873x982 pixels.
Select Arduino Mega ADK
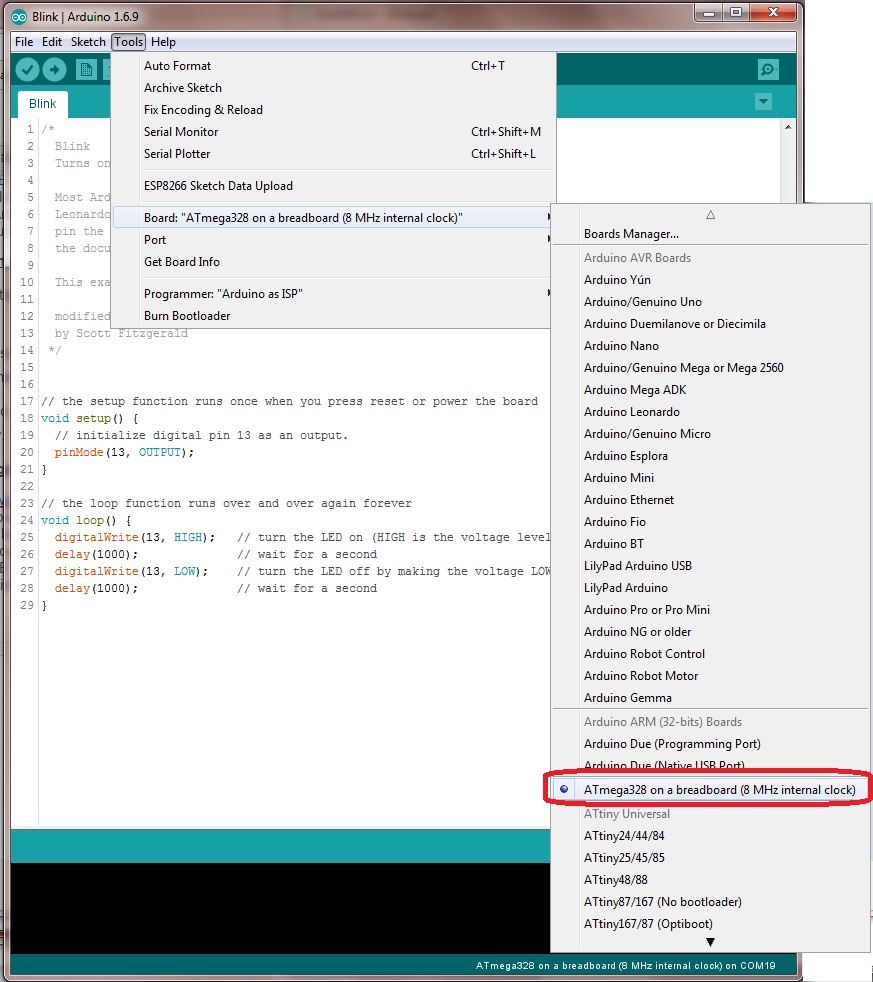[x=710, y=390]
